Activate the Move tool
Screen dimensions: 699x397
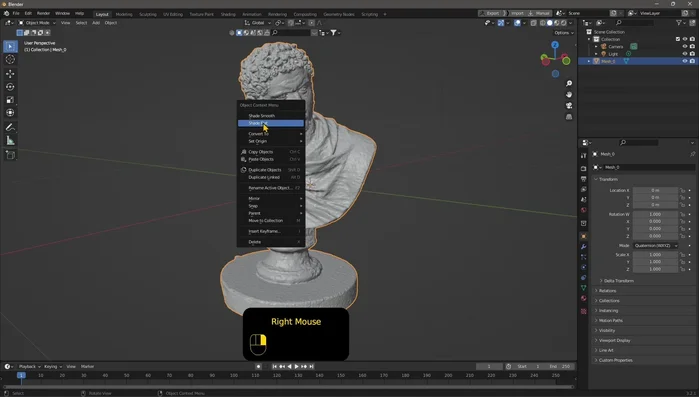tap(10, 74)
